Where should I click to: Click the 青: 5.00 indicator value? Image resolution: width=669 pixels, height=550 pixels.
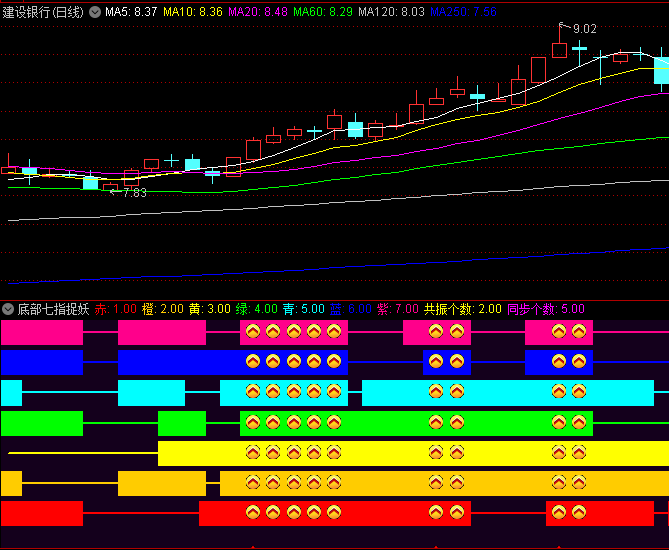tap(304, 309)
